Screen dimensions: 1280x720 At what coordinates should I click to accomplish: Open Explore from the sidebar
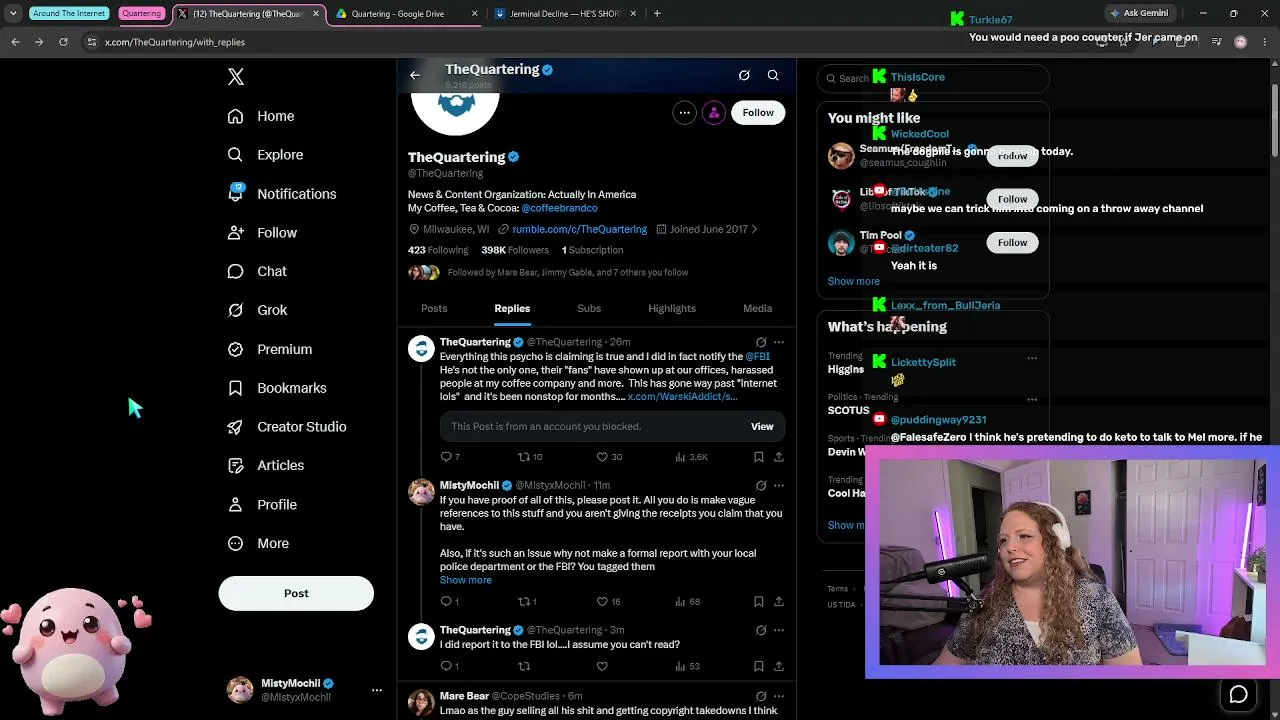[x=265, y=155]
